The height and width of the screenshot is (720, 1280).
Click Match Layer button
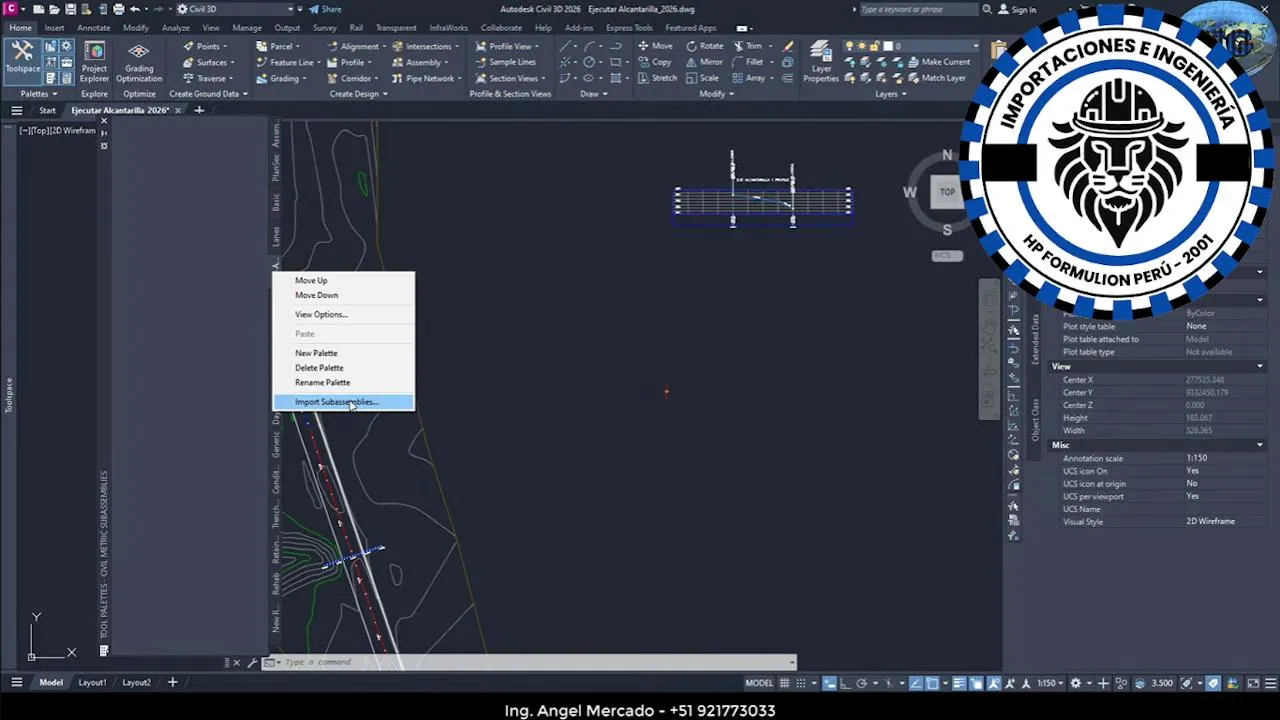(936, 78)
